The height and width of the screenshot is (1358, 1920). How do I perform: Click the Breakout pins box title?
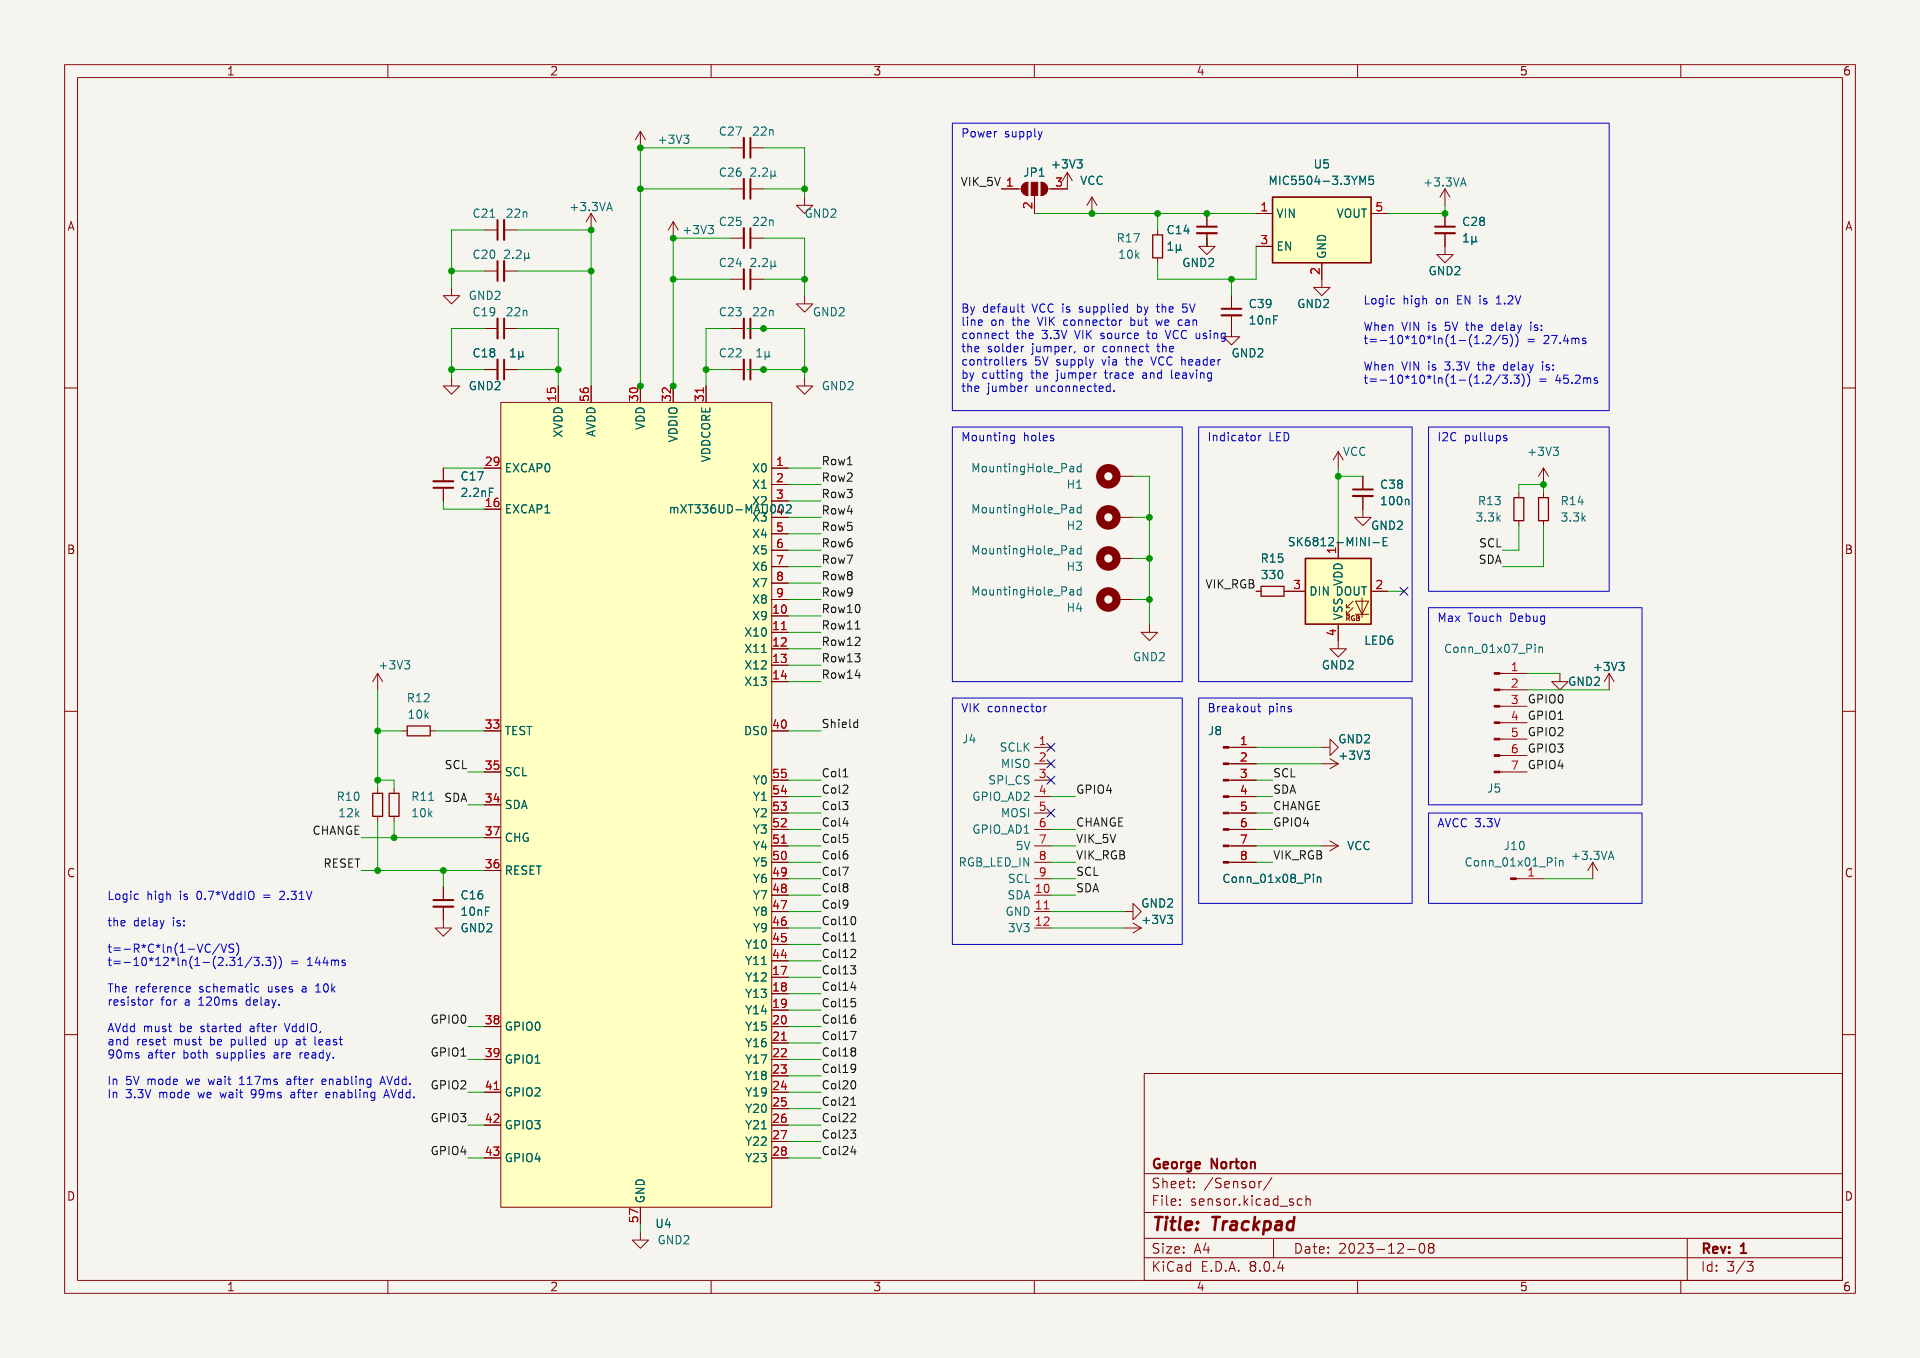1250,708
